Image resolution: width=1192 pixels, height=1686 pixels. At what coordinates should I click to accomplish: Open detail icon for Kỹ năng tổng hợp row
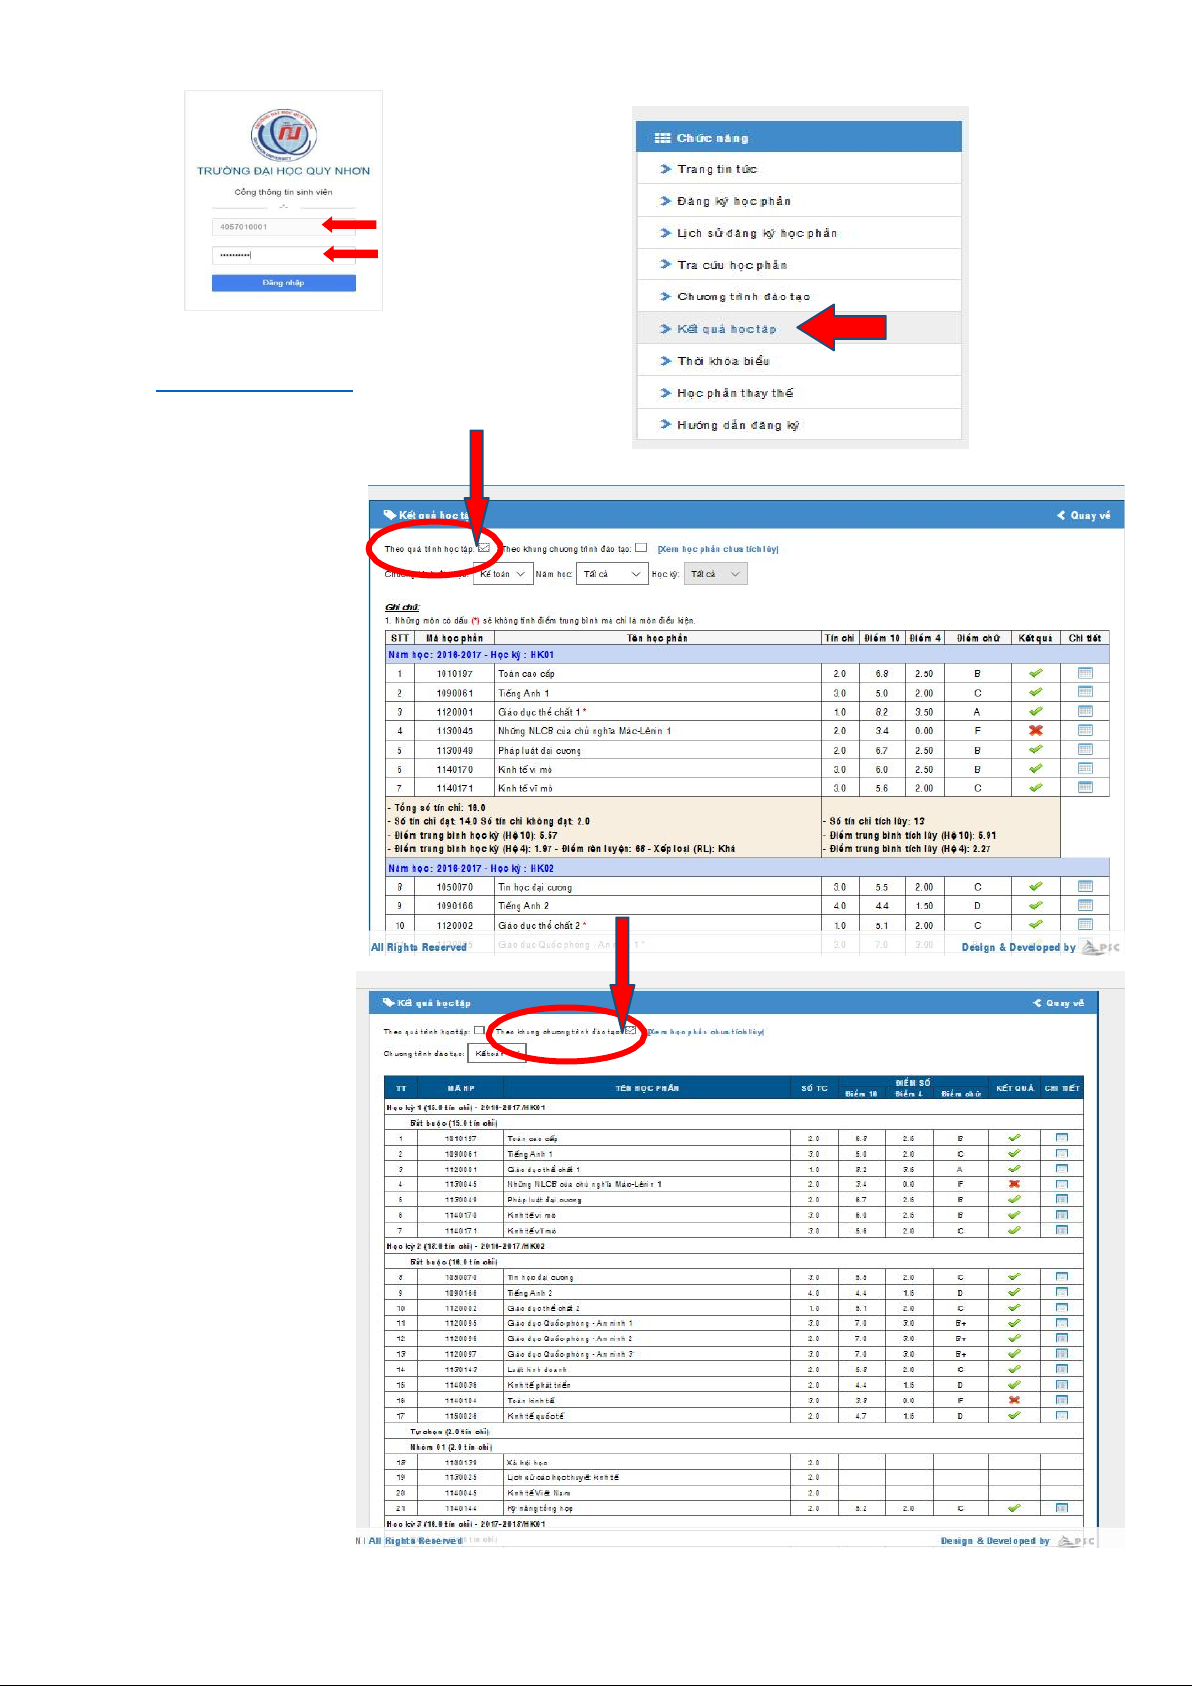coord(1061,1508)
